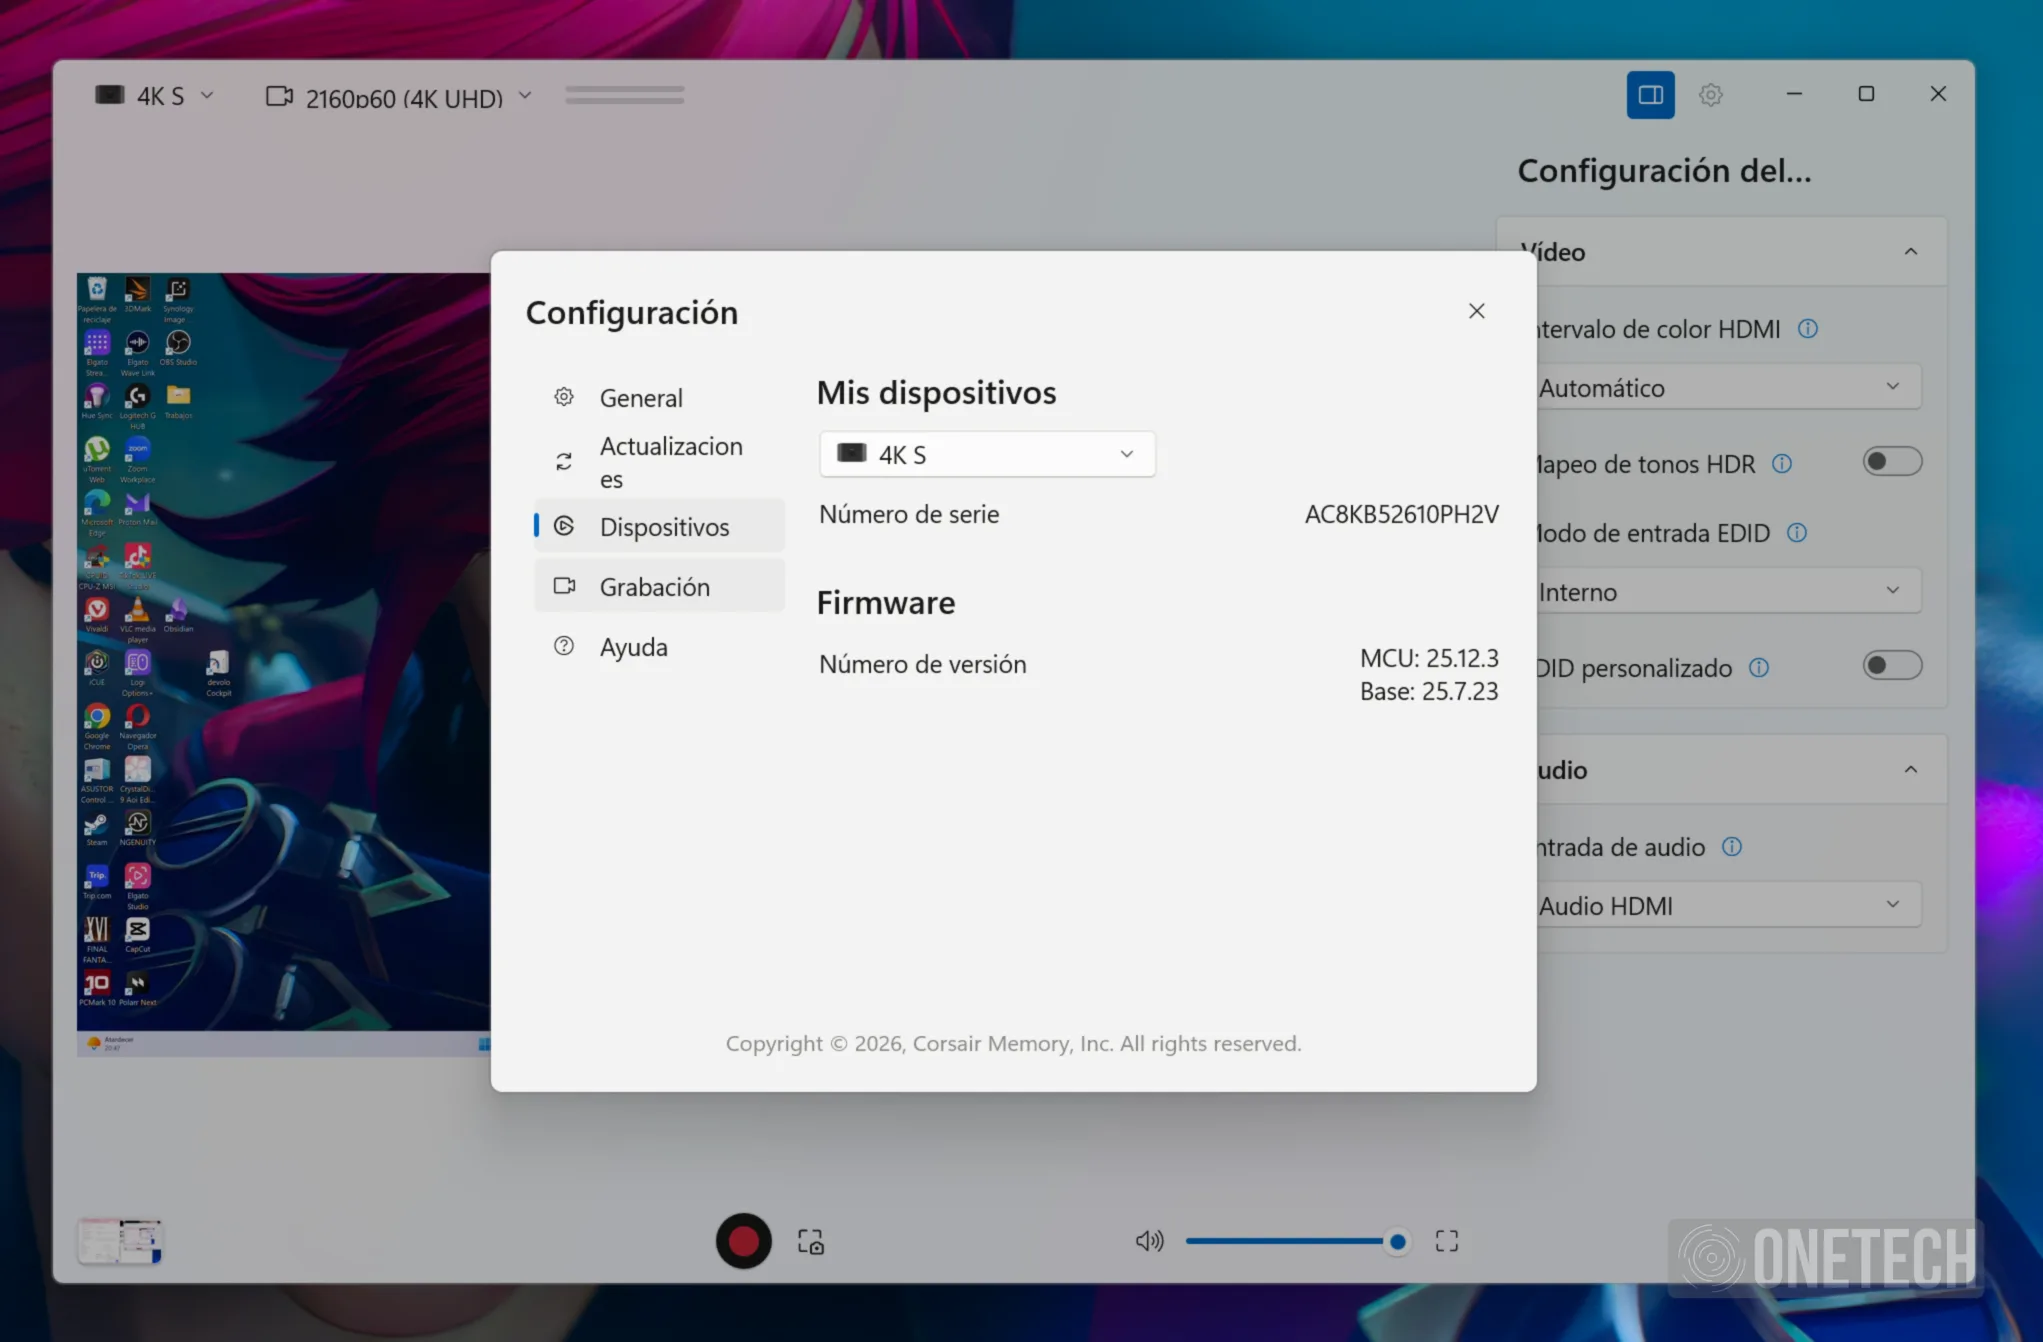Click the info icon next to Intervalo de color HDMI
Image resolution: width=2043 pixels, height=1342 pixels.
[x=1808, y=329]
